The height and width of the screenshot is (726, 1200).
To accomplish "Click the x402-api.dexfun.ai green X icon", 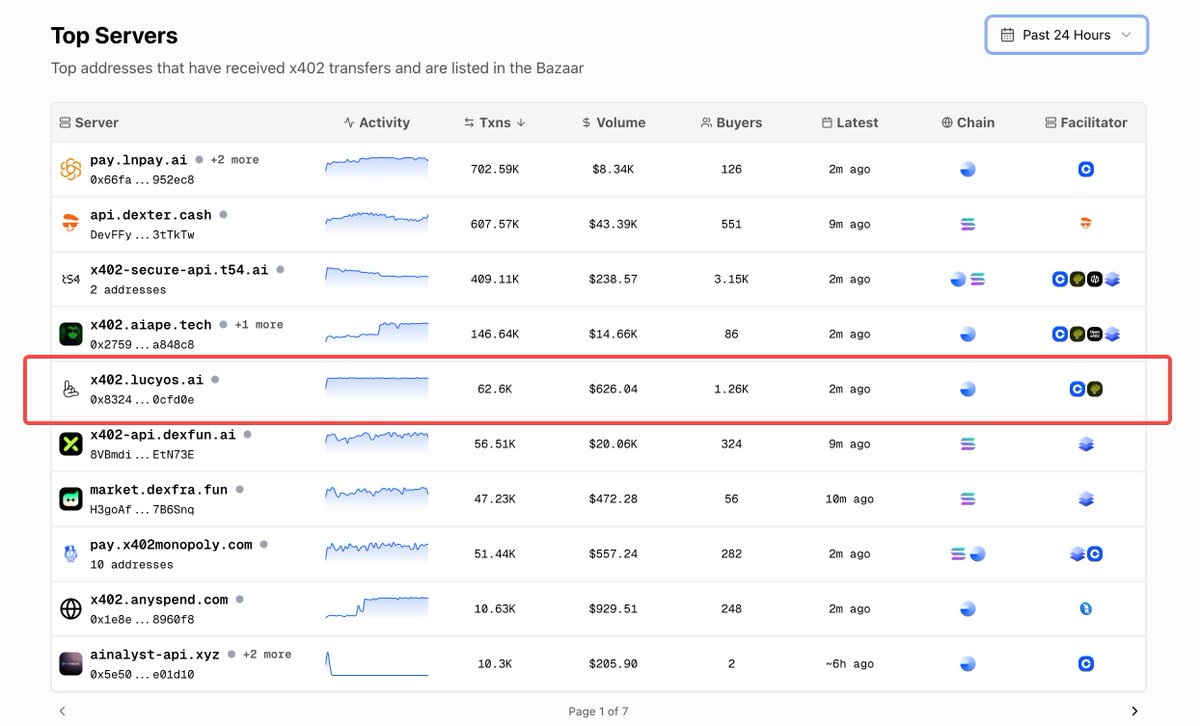I will click(70, 445).
